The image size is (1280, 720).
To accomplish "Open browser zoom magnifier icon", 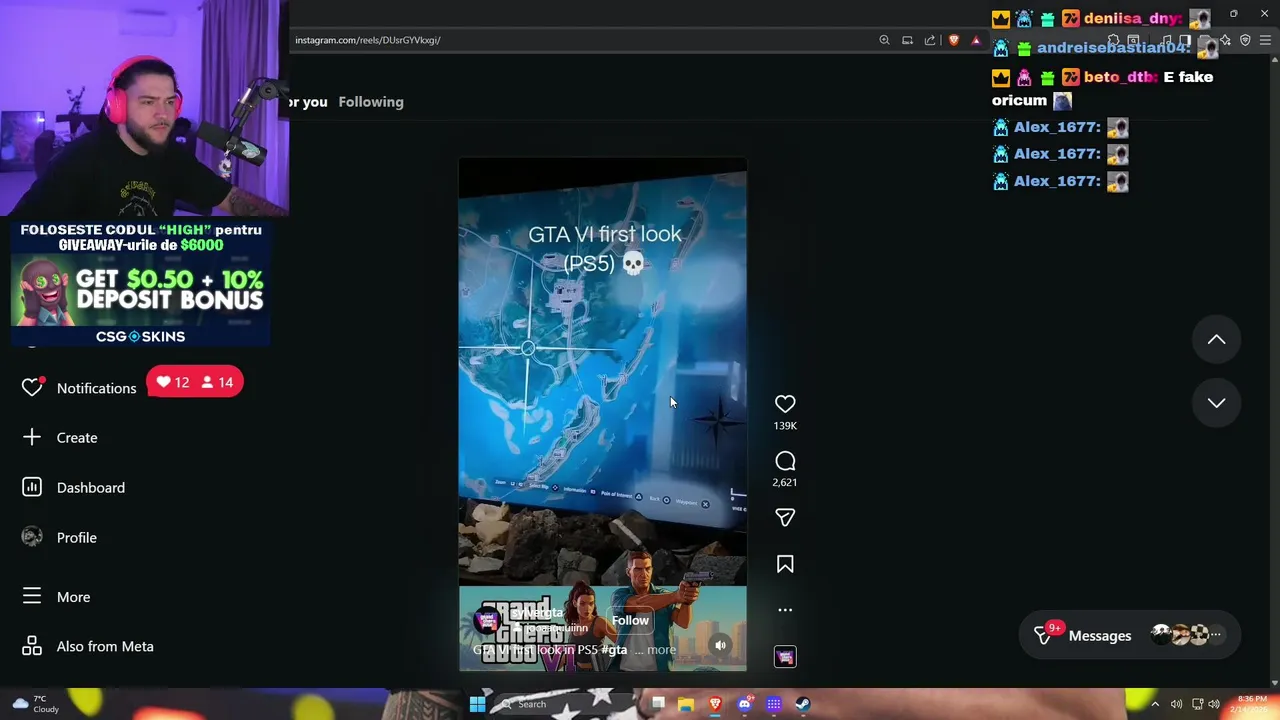I will click(884, 40).
